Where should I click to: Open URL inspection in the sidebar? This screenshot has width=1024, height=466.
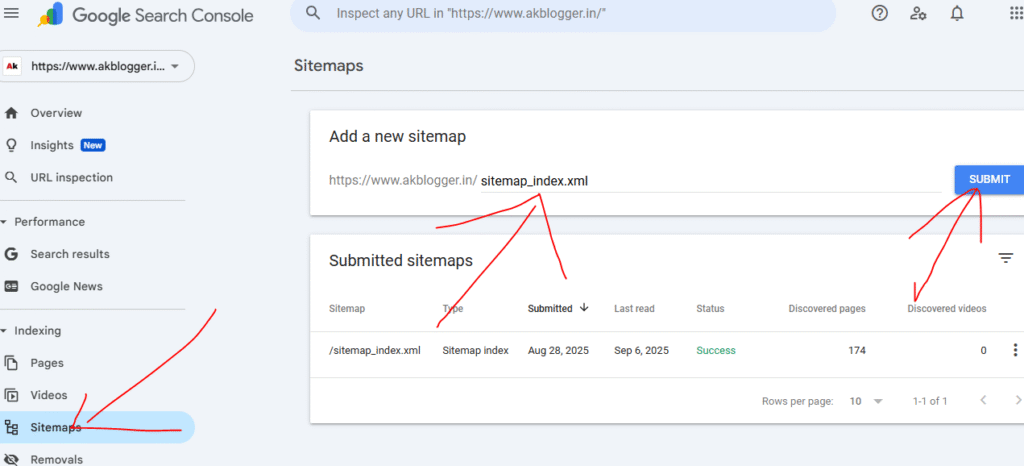tap(71, 178)
